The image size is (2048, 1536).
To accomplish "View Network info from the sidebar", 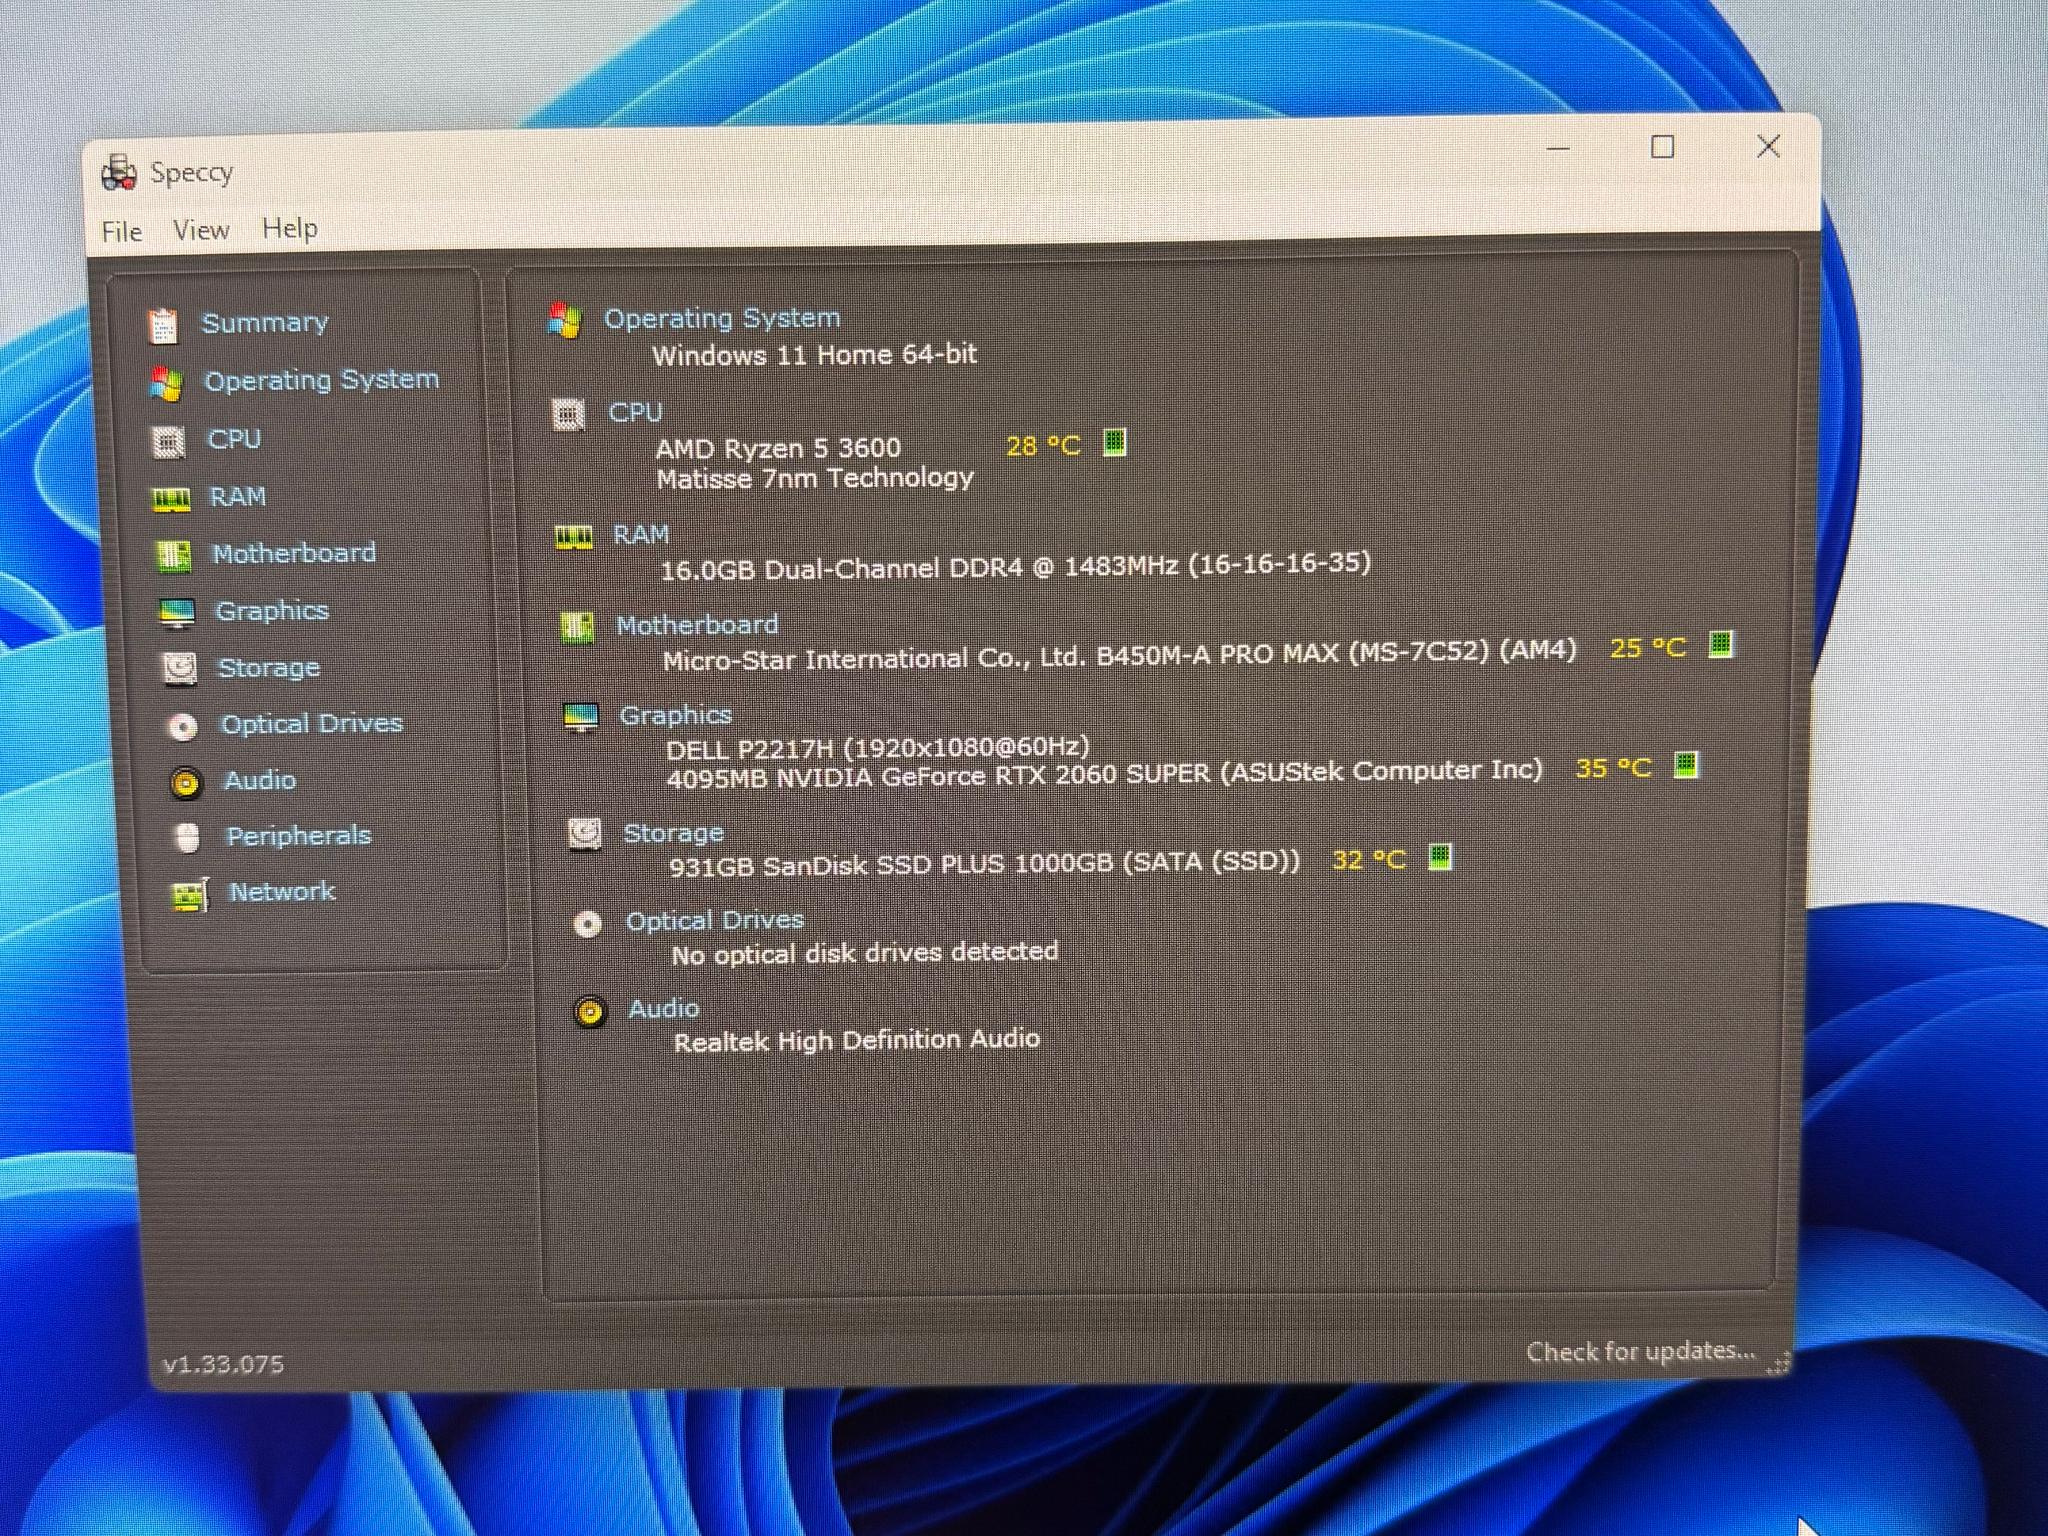I will point(282,892).
